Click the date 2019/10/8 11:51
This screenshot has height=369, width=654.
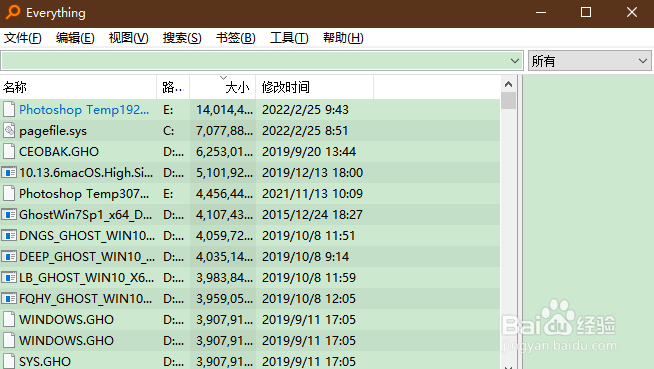309,236
